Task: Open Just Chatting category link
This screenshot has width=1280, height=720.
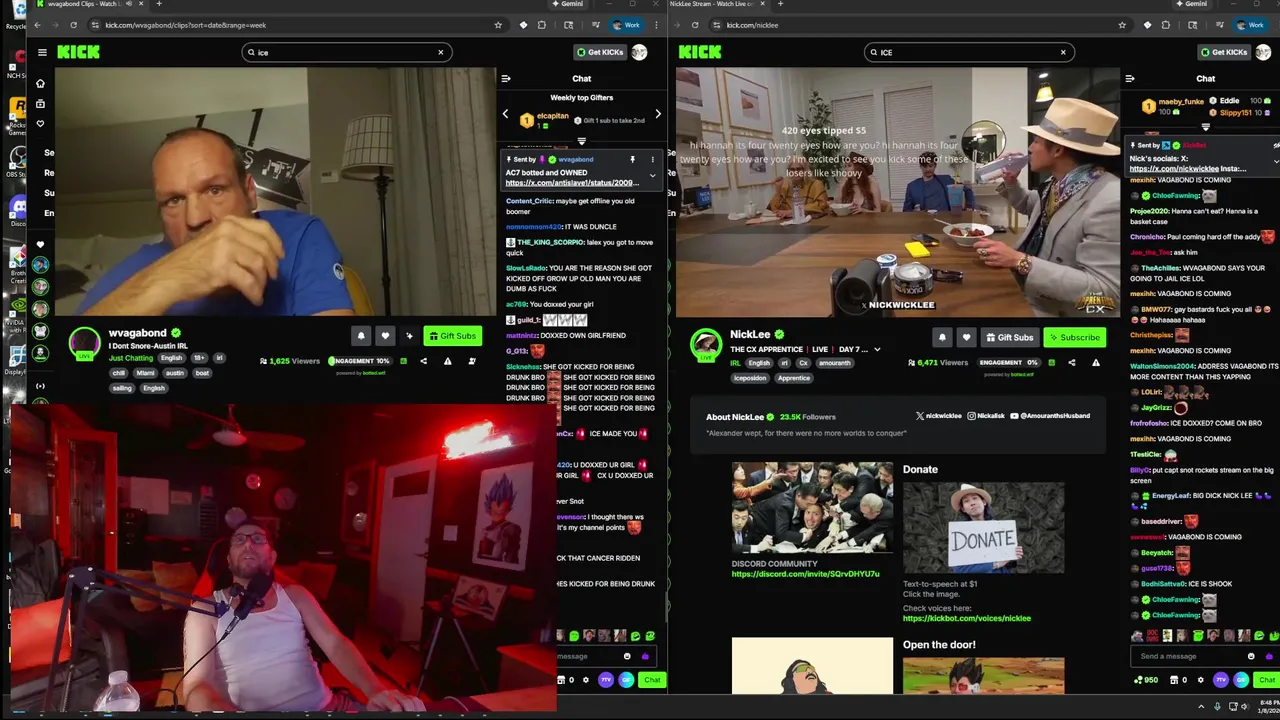Action: tap(130, 357)
